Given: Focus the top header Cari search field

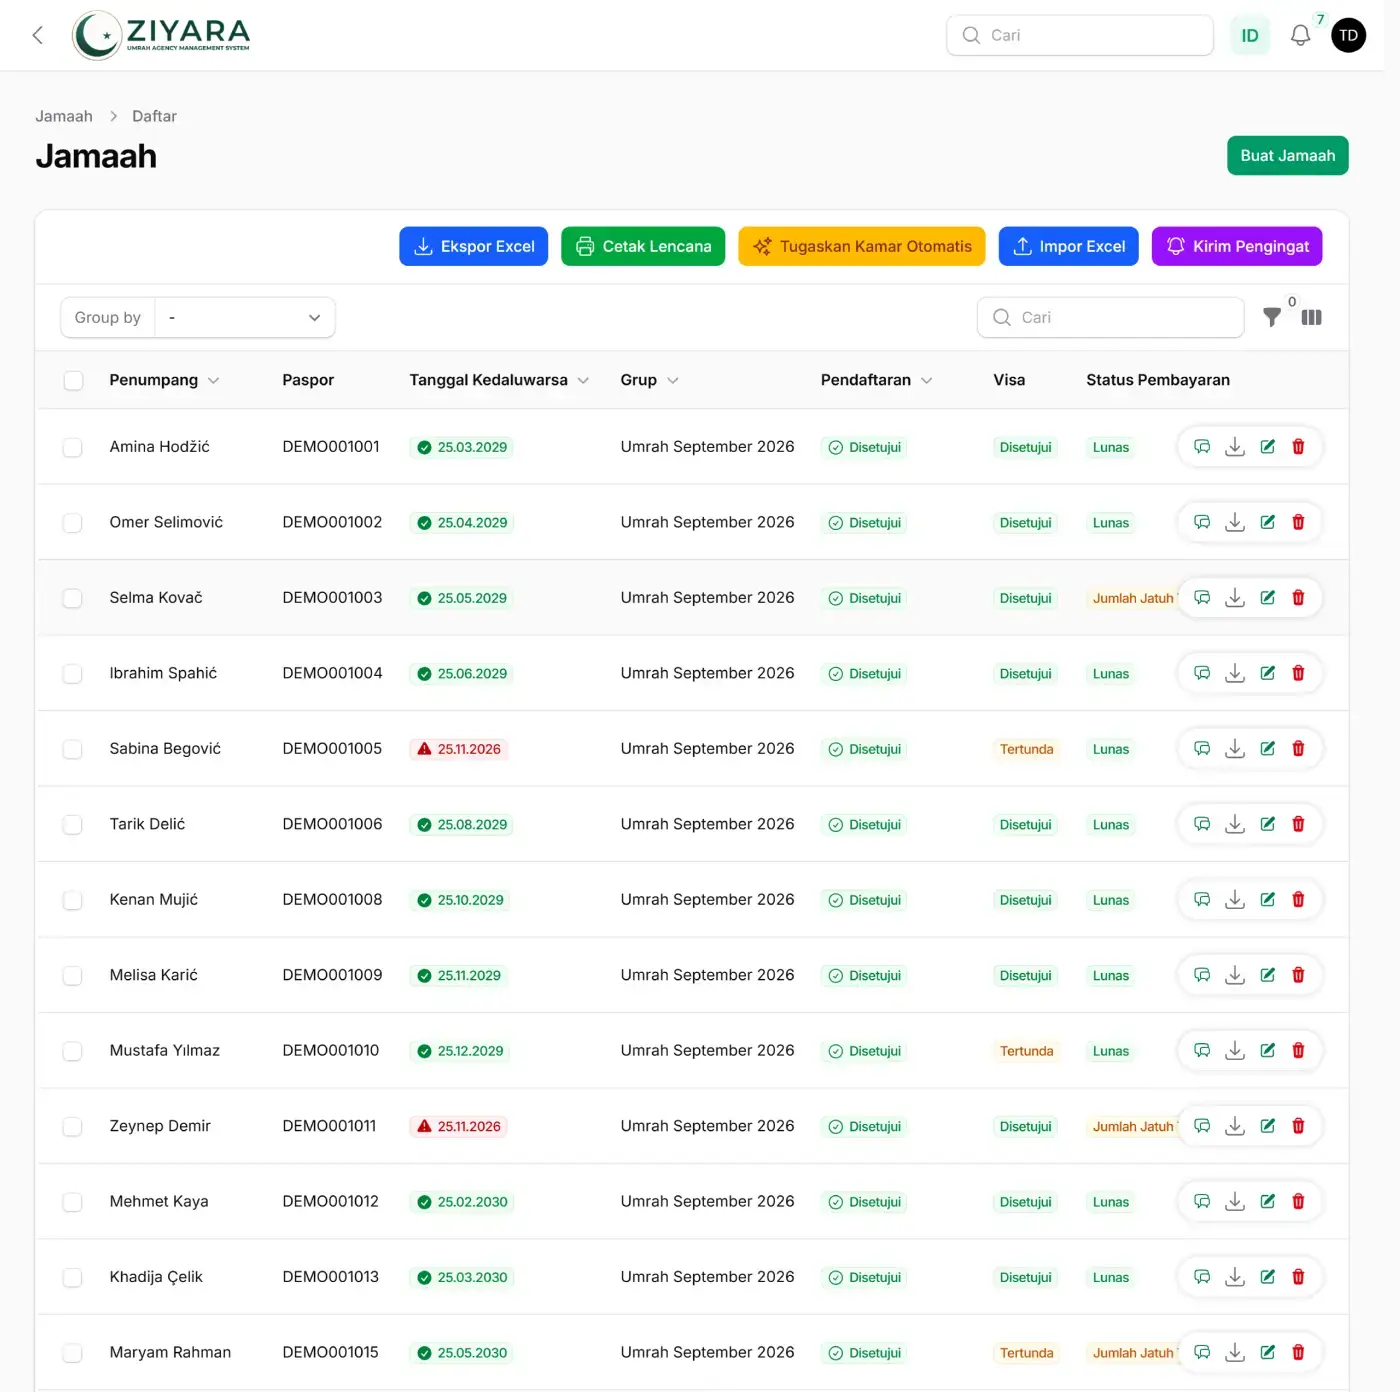Looking at the screenshot, I should click(x=1080, y=35).
